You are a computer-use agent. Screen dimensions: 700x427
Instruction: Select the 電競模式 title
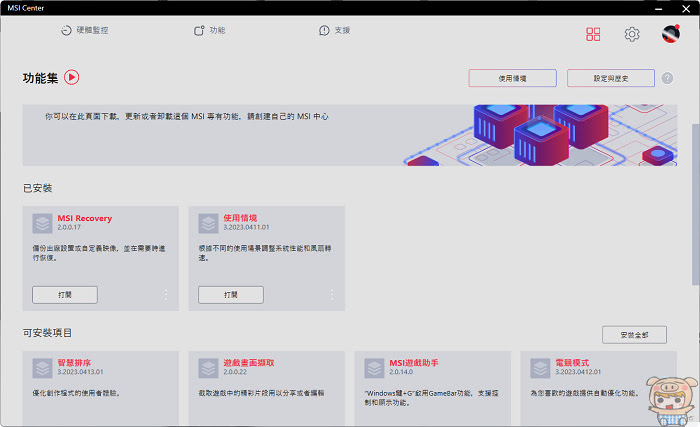tap(572, 363)
